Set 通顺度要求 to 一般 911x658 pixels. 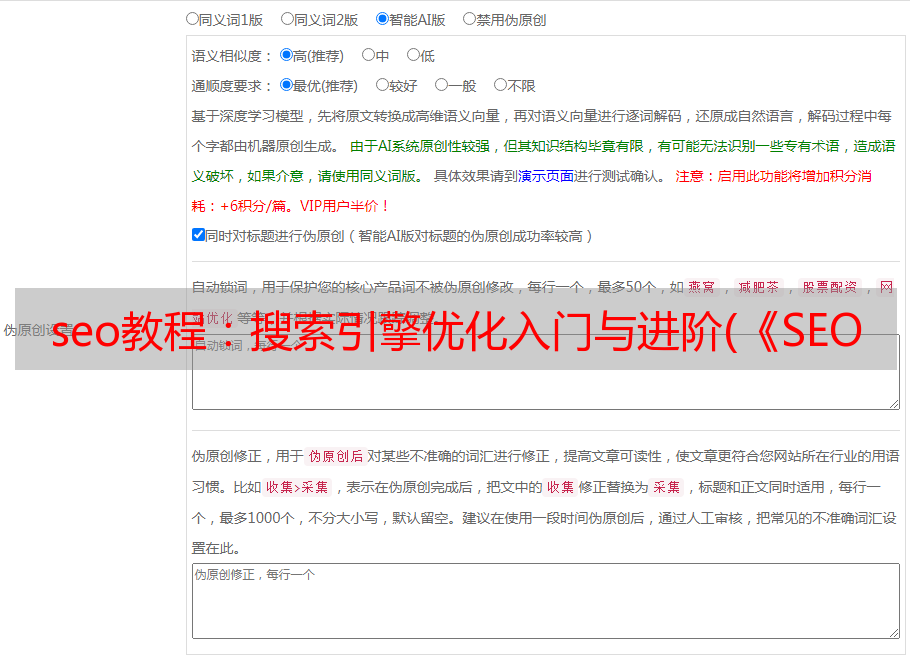441,85
